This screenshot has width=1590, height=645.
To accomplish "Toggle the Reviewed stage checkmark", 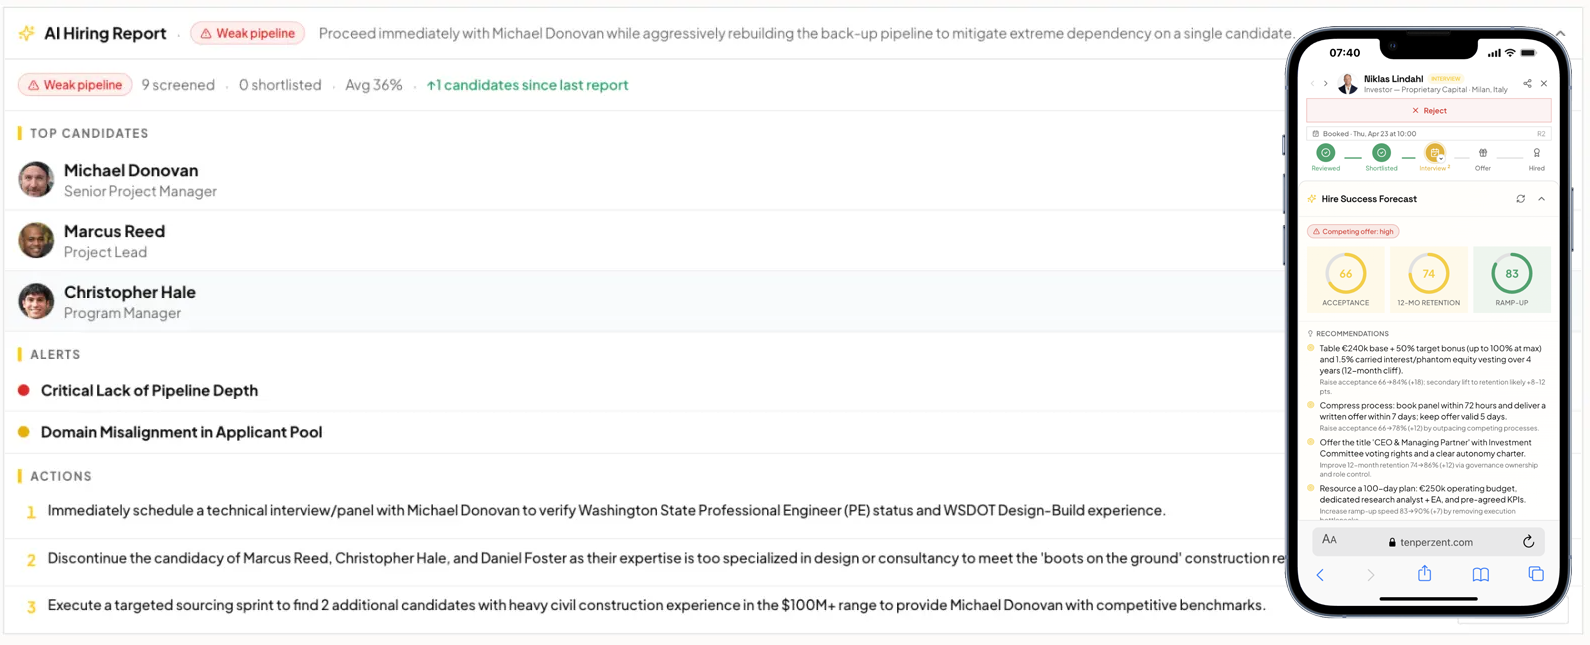I will pyautogui.click(x=1325, y=153).
